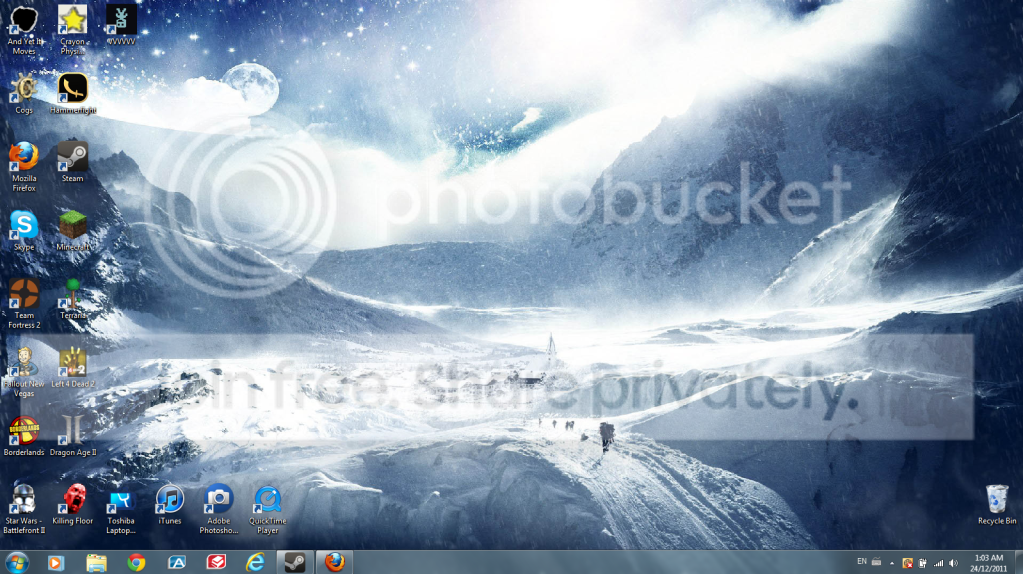
Task: Click the Terraria desktop icon
Action: click(x=72, y=299)
